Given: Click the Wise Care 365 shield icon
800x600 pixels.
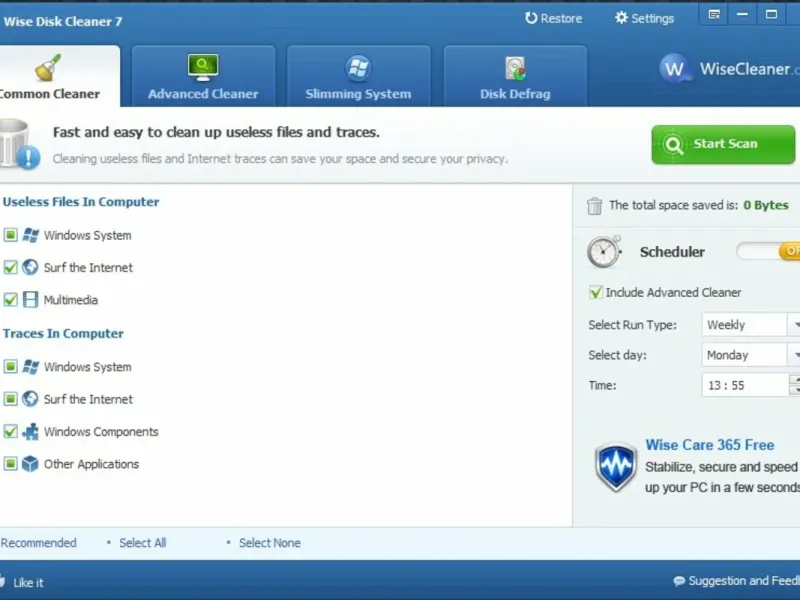Looking at the screenshot, I should pyautogui.click(x=616, y=466).
